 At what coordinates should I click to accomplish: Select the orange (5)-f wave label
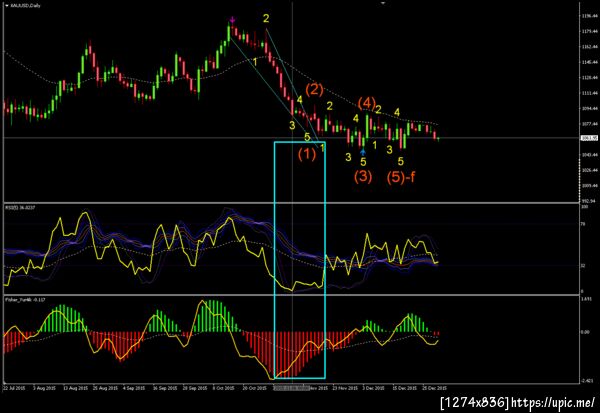click(401, 177)
